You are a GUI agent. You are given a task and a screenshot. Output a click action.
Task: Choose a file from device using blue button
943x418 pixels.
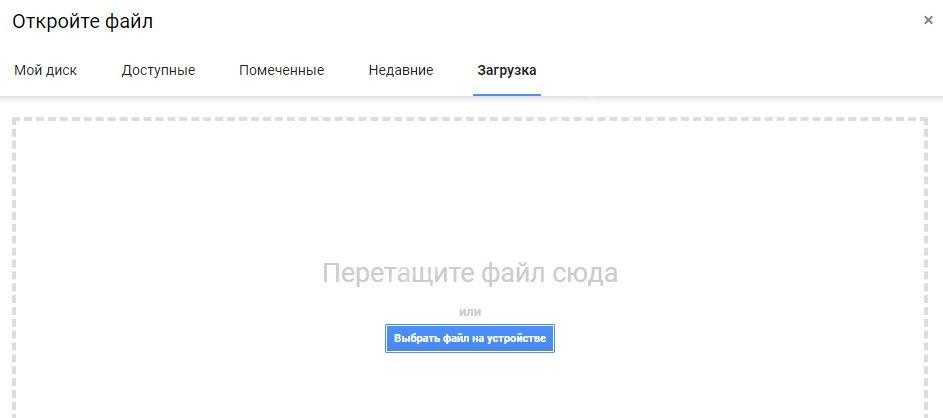[x=469, y=339]
